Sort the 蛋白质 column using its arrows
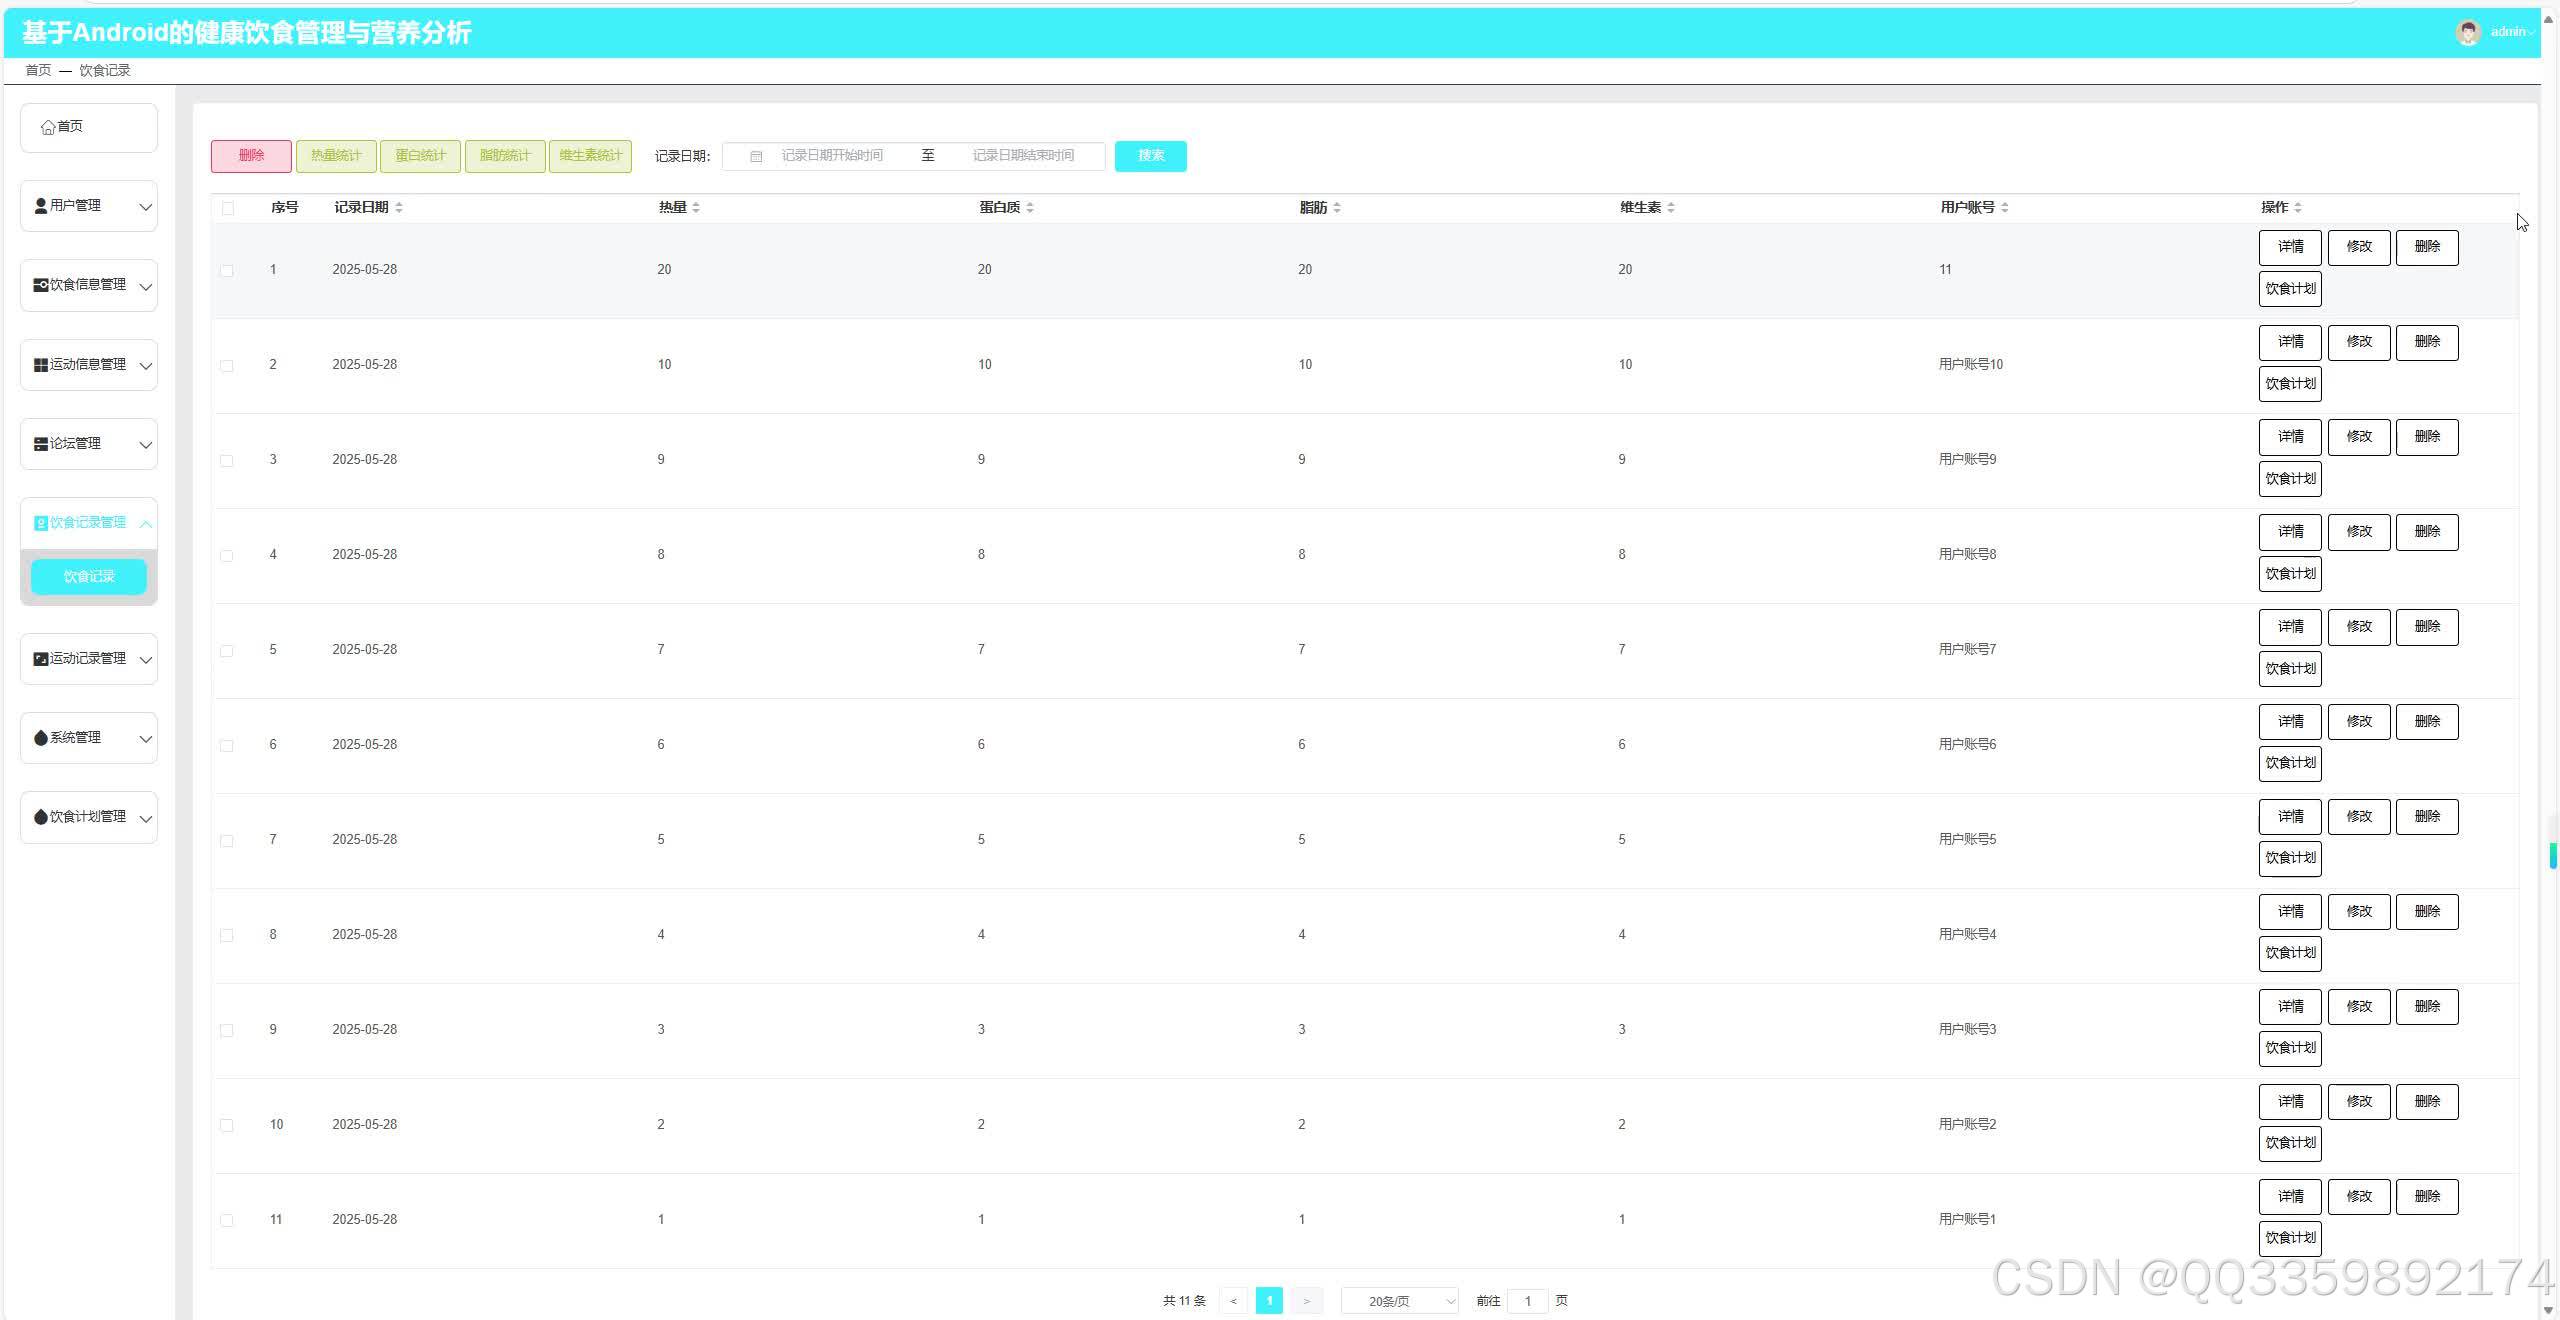The height and width of the screenshot is (1320, 2560). pyautogui.click(x=1030, y=208)
